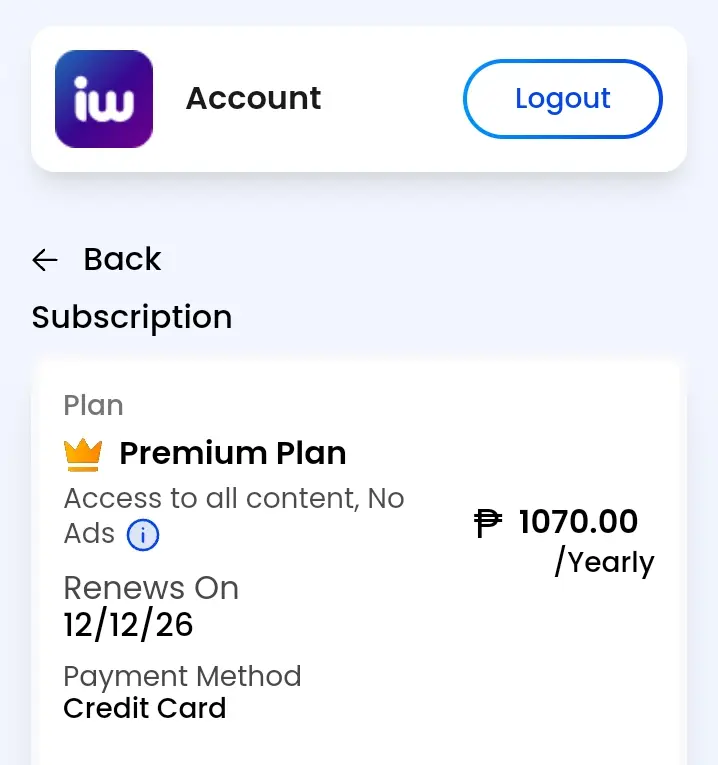The width and height of the screenshot is (718, 765).
Task: Click the Account header title
Action: [x=253, y=99]
